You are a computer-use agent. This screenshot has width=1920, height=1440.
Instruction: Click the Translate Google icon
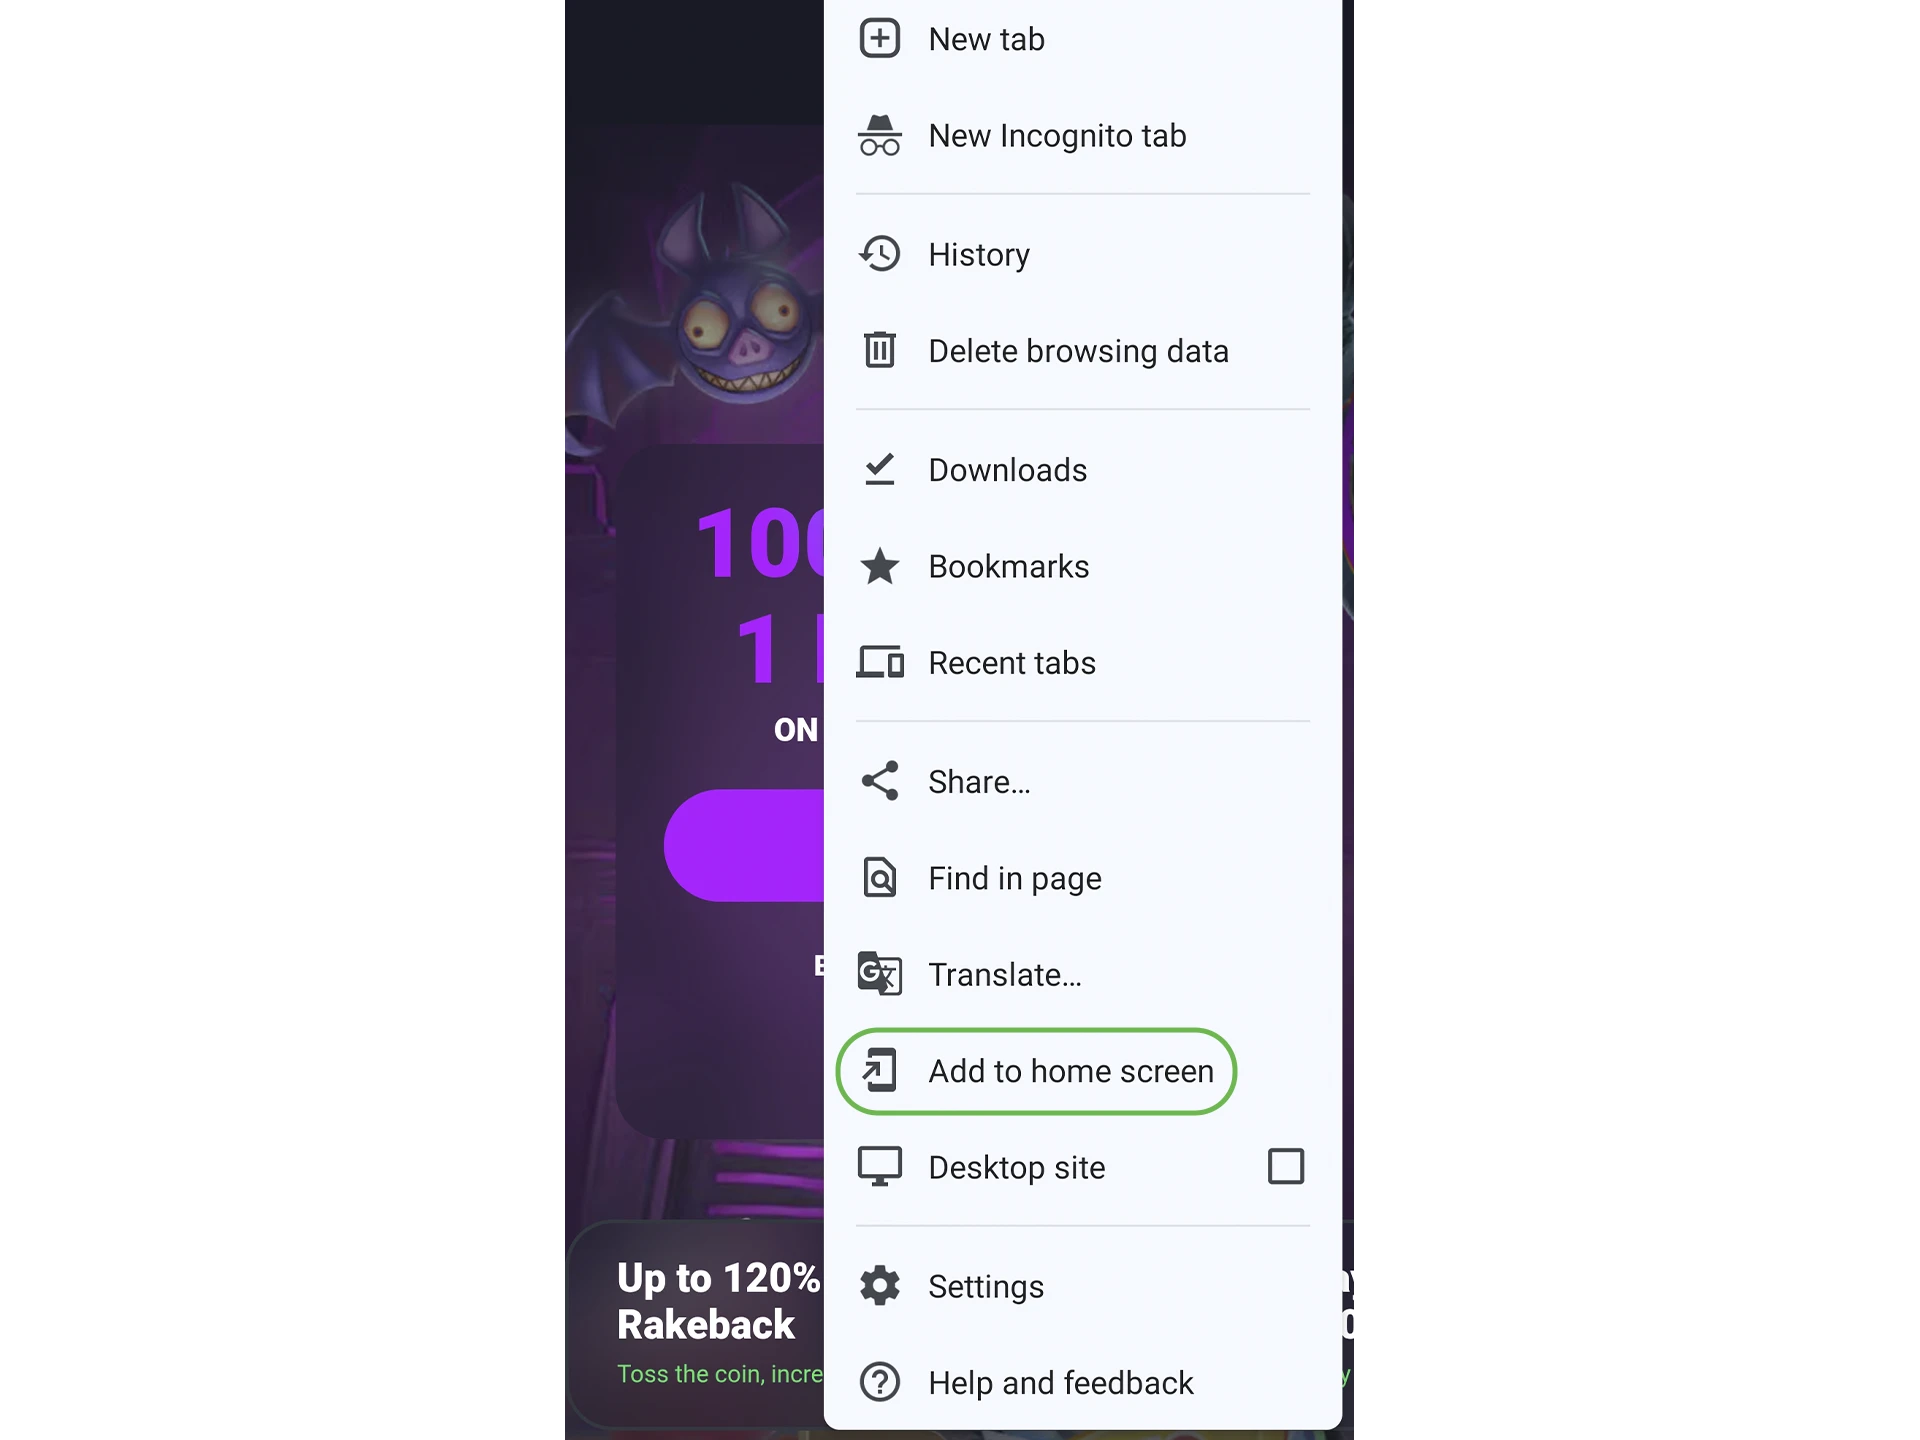coord(880,974)
